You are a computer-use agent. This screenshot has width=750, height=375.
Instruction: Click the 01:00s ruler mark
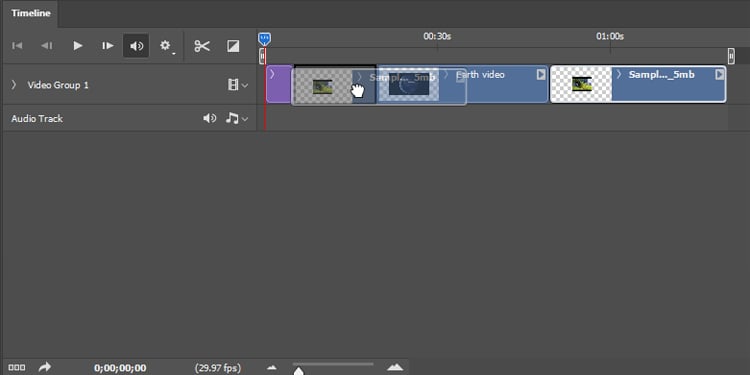click(610, 36)
